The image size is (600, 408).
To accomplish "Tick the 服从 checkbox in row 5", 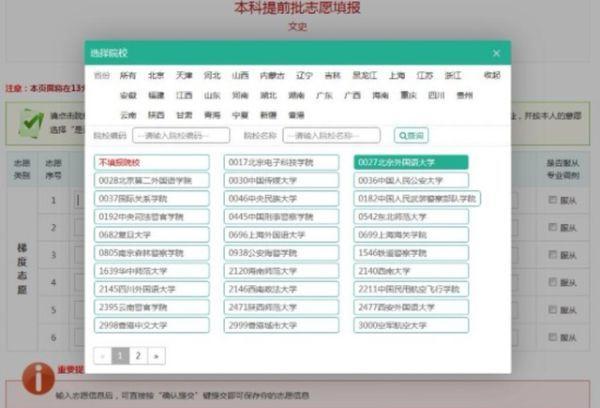I will click(552, 309).
